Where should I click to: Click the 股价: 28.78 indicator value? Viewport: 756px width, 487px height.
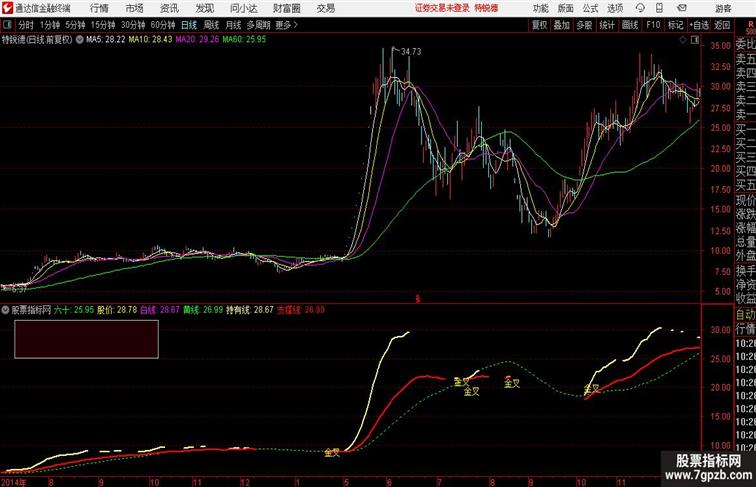click(x=117, y=310)
